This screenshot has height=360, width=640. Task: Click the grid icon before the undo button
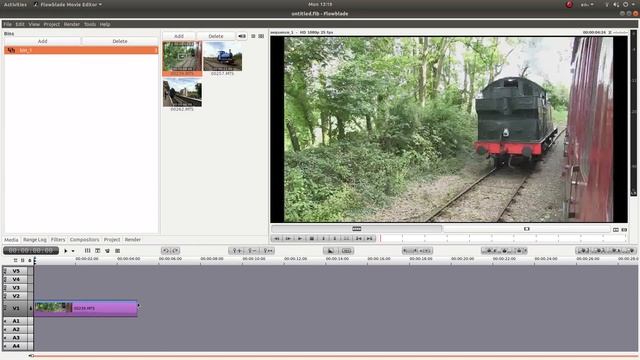pos(118,251)
